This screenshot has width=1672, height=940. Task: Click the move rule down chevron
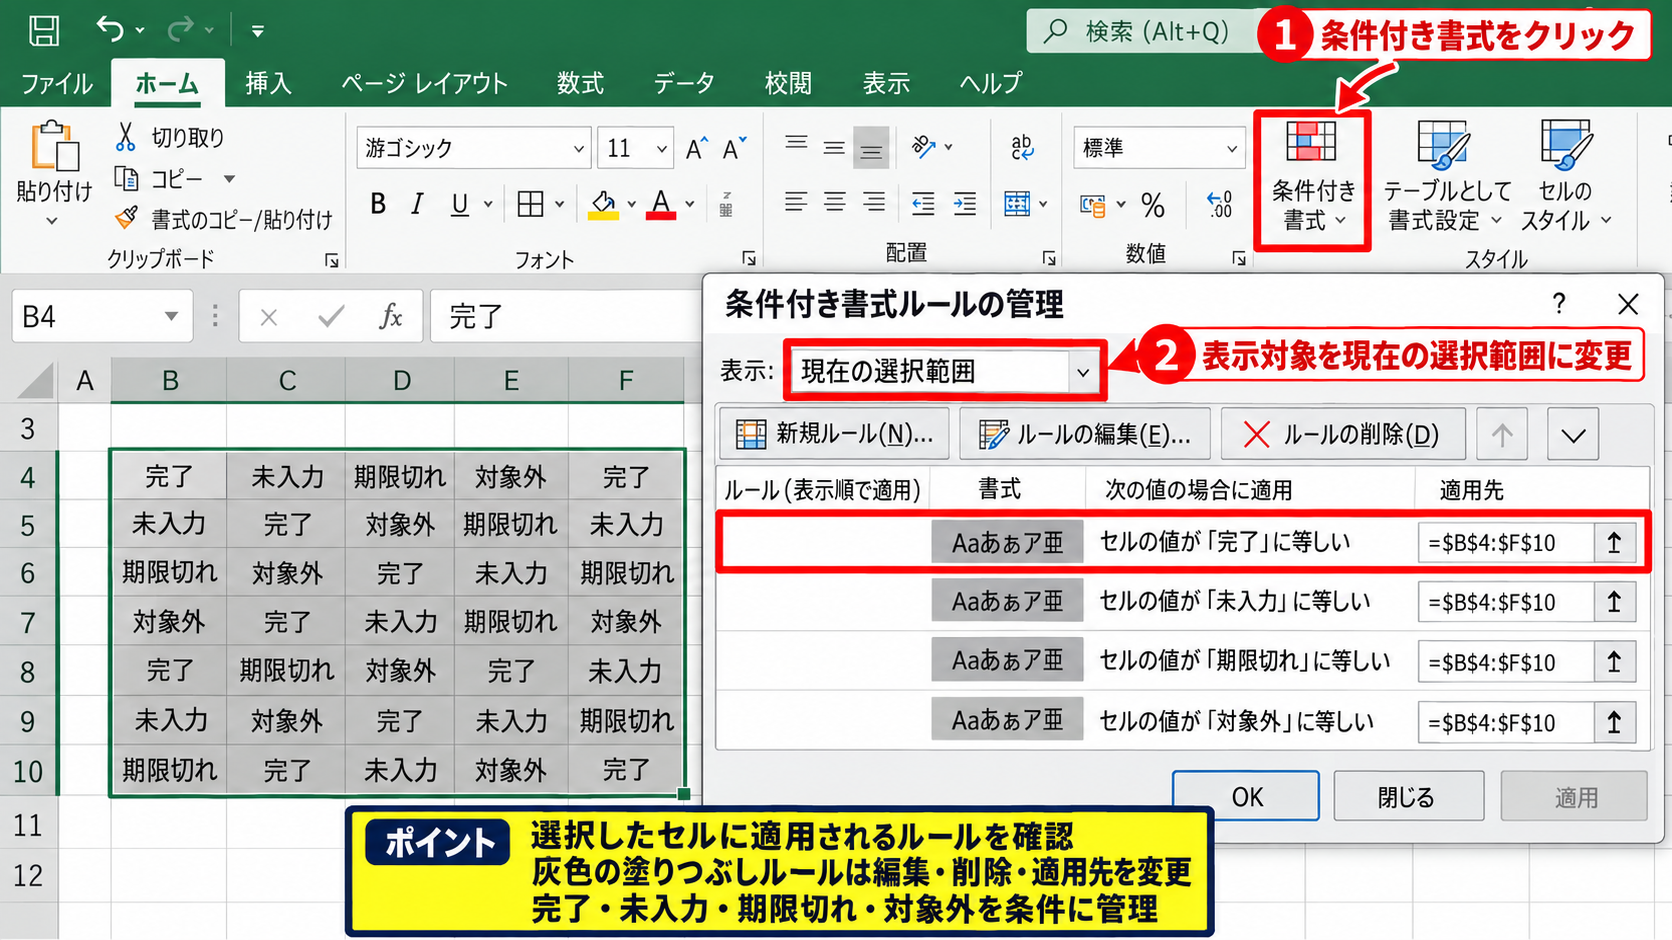point(1573,435)
